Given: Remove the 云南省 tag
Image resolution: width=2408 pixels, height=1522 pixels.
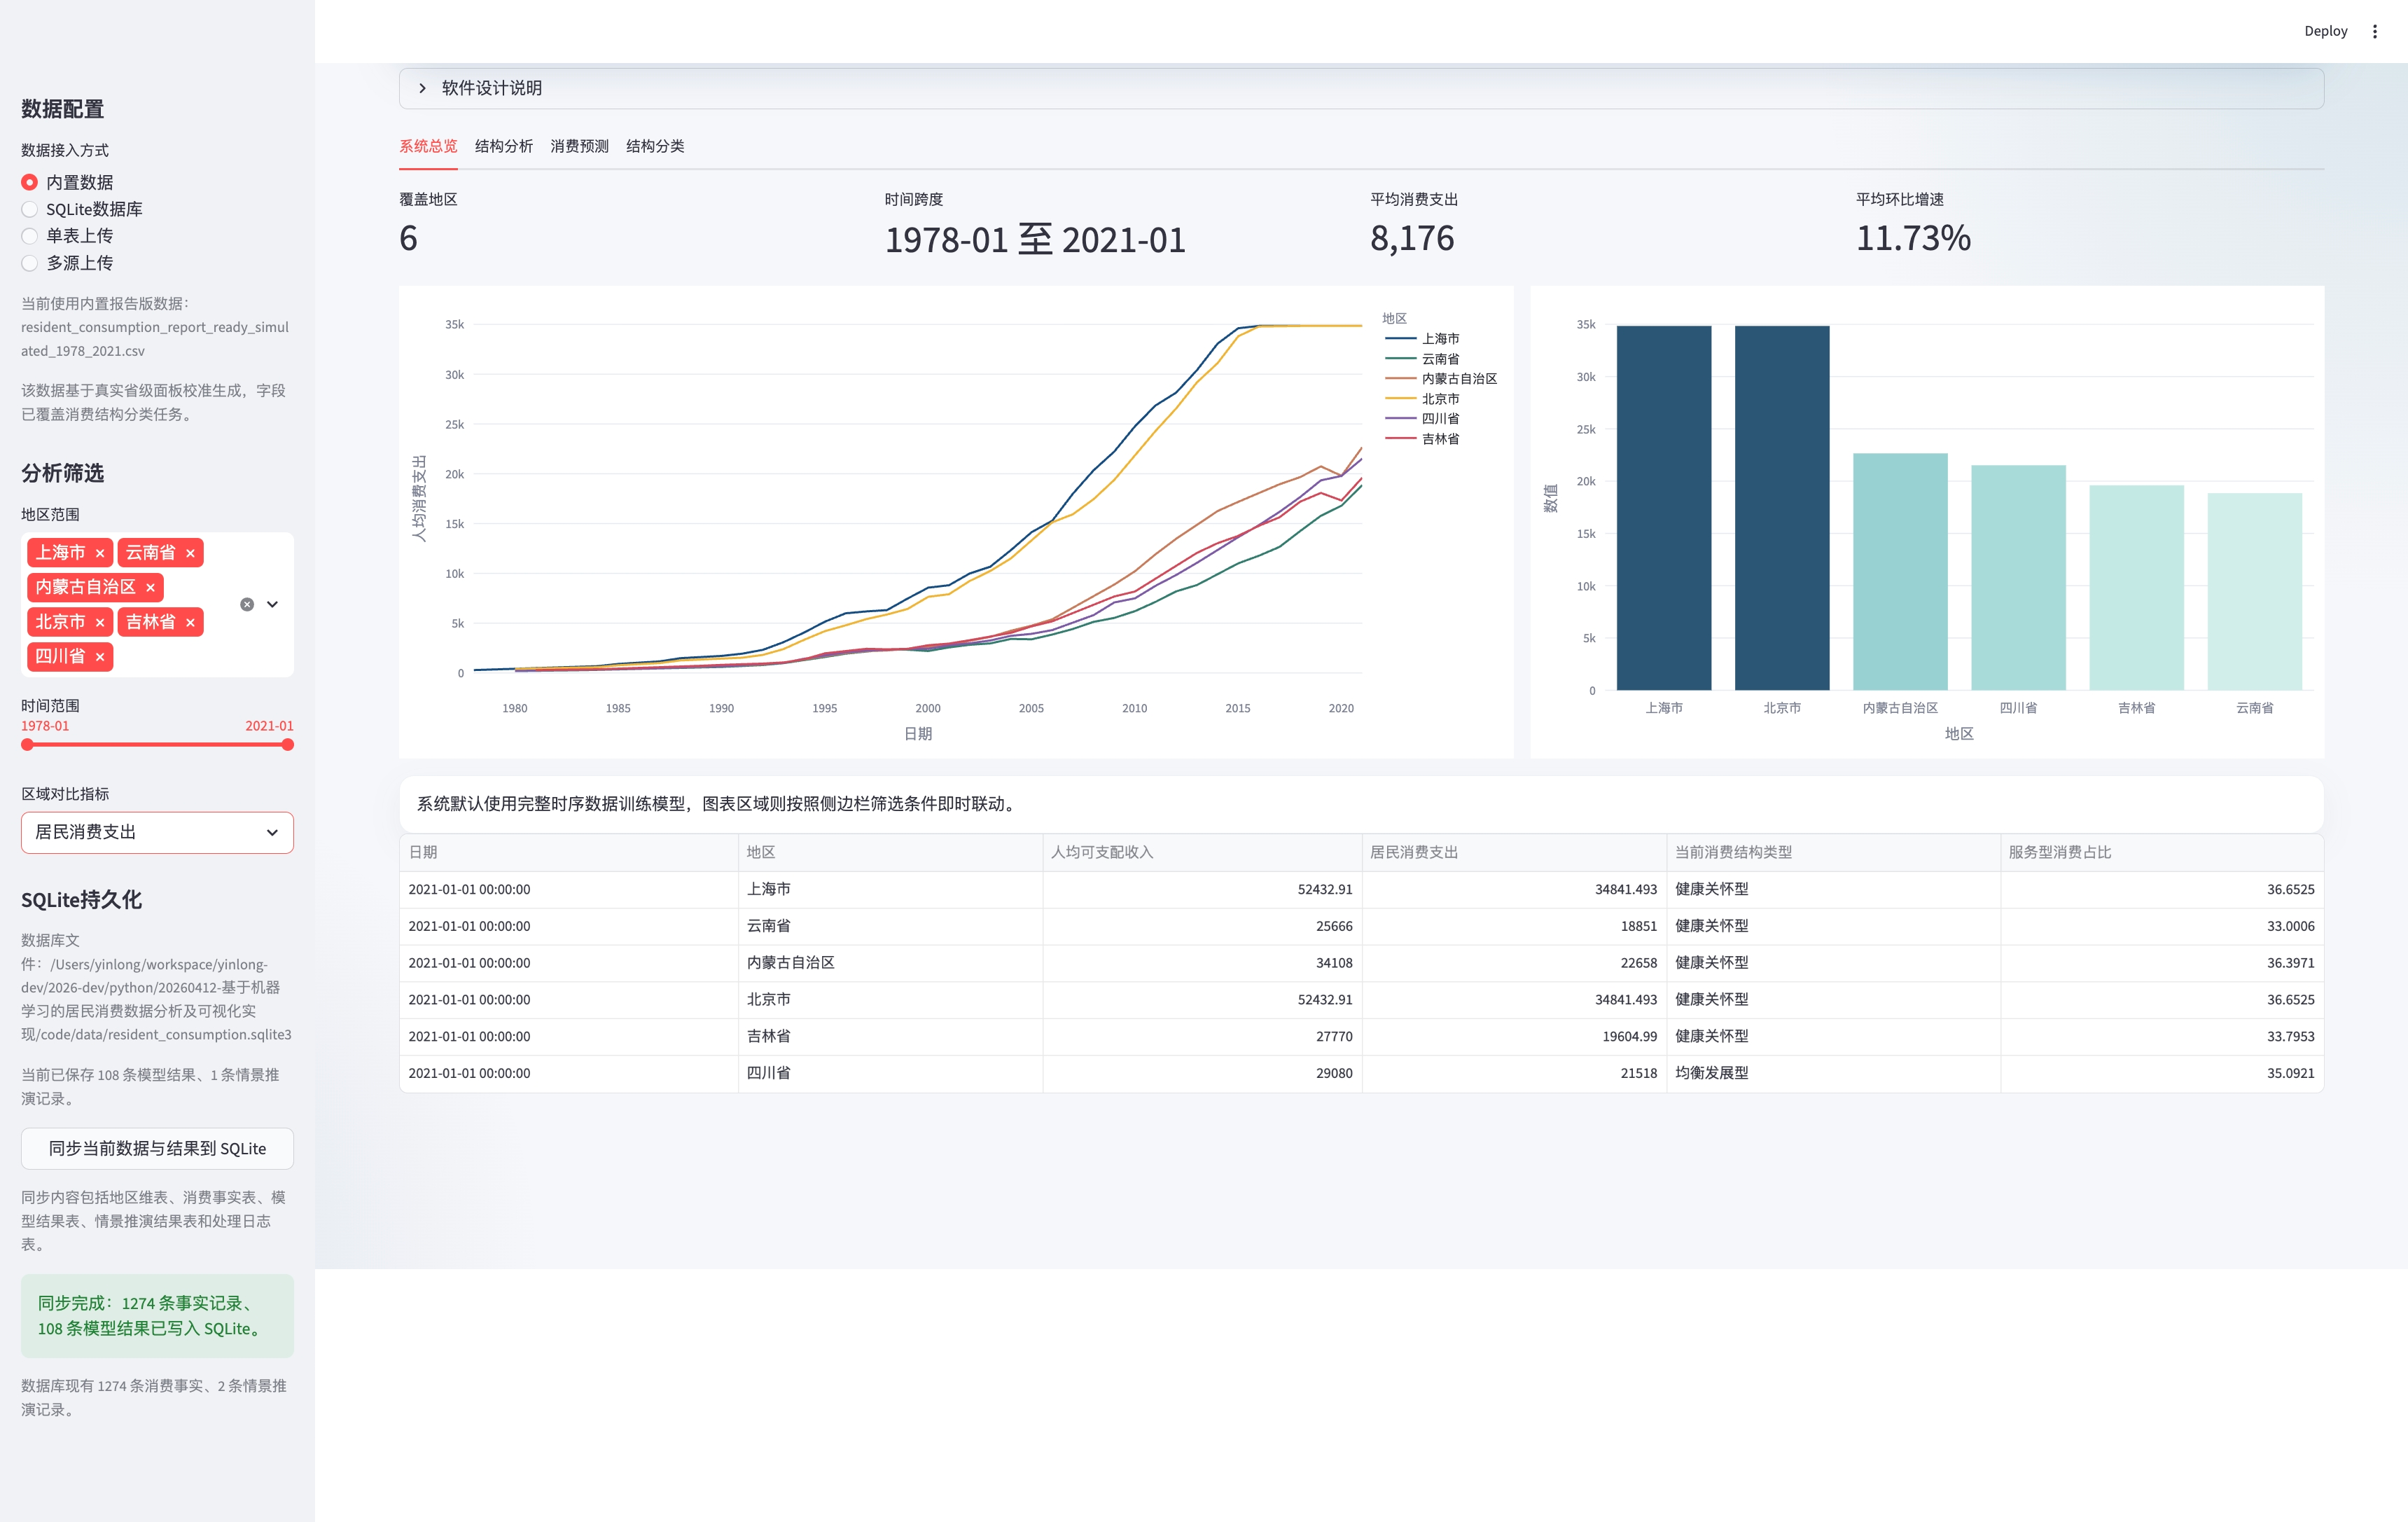Looking at the screenshot, I should [190, 553].
